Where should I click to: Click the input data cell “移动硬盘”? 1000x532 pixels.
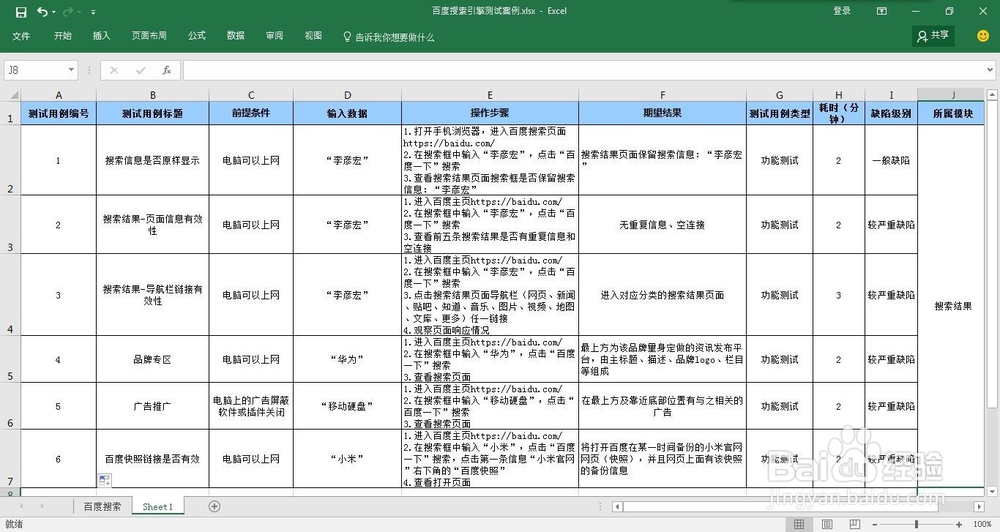point(348,406)
